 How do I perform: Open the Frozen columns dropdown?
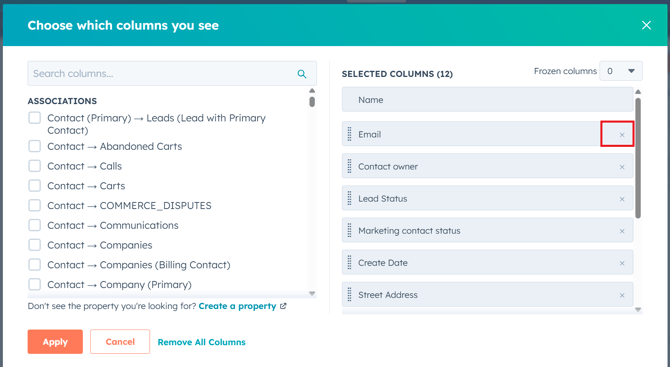(x=621, y=71)
